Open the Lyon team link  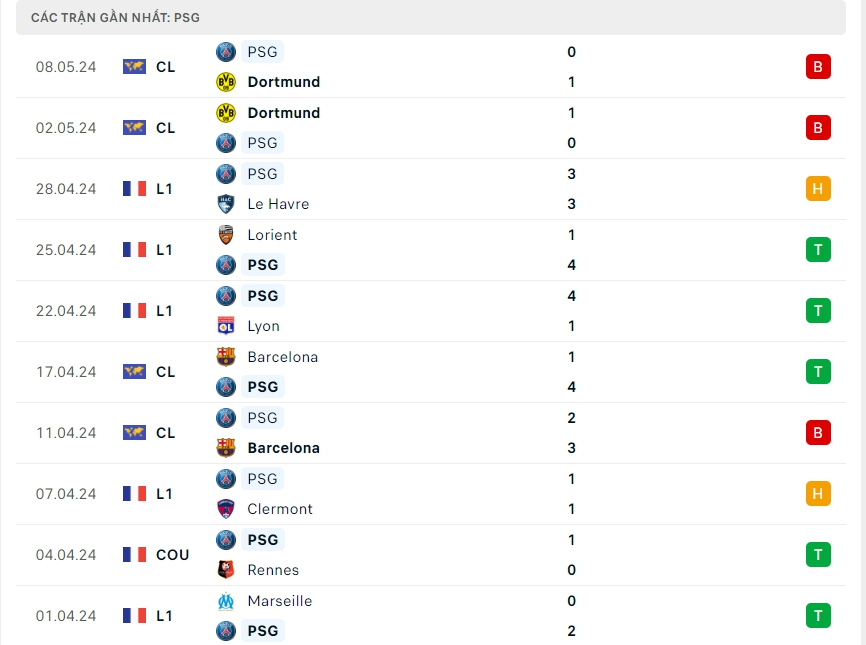point(263,326)
